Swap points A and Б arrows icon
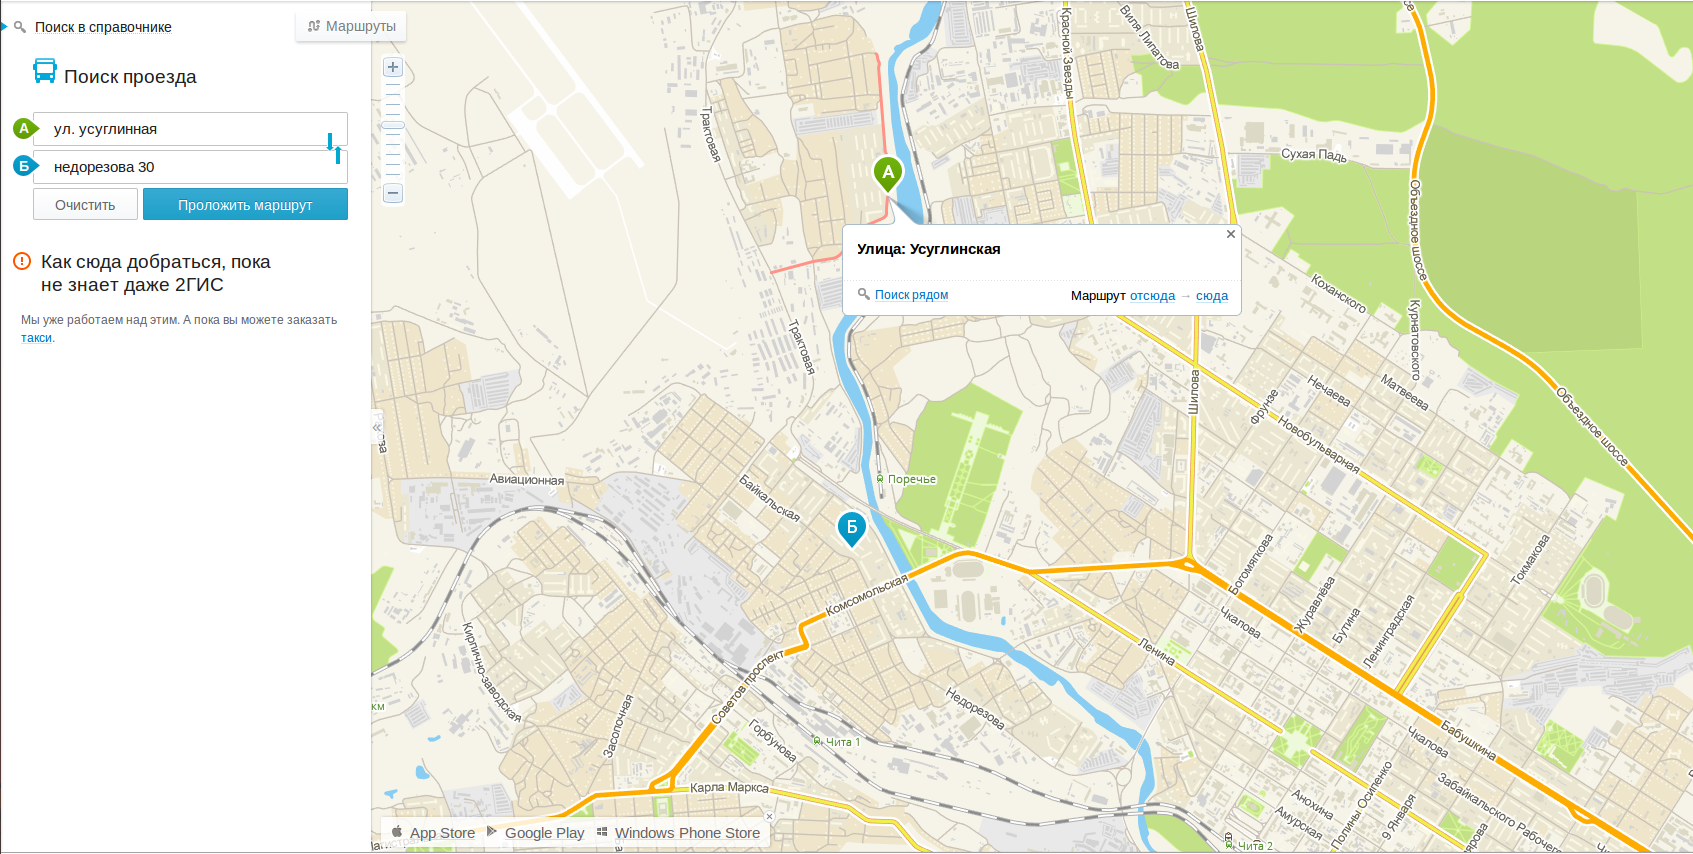The height and width of the screenshot is (854, 1693). (x=334, y=148)
